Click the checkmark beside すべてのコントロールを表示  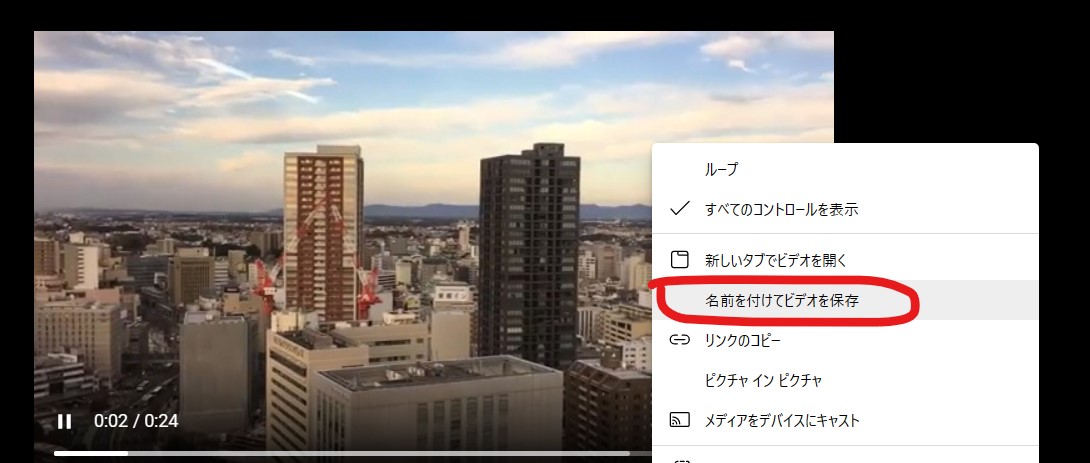pyautogui.click(x=679, y=209)
